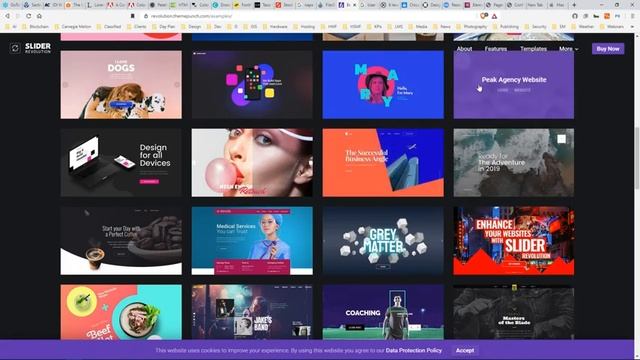640x360 pixels.
Task: Click the Brave rewards triangle icon
Action: pyautogui.click(x=494, y=16)
